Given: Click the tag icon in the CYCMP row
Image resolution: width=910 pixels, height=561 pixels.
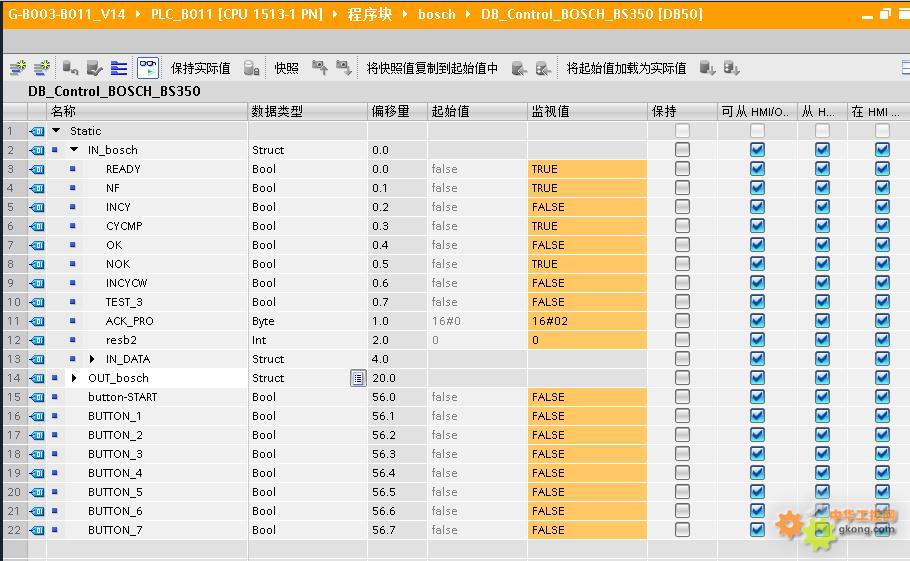Looking at the screenshot, I should [37, 226].
